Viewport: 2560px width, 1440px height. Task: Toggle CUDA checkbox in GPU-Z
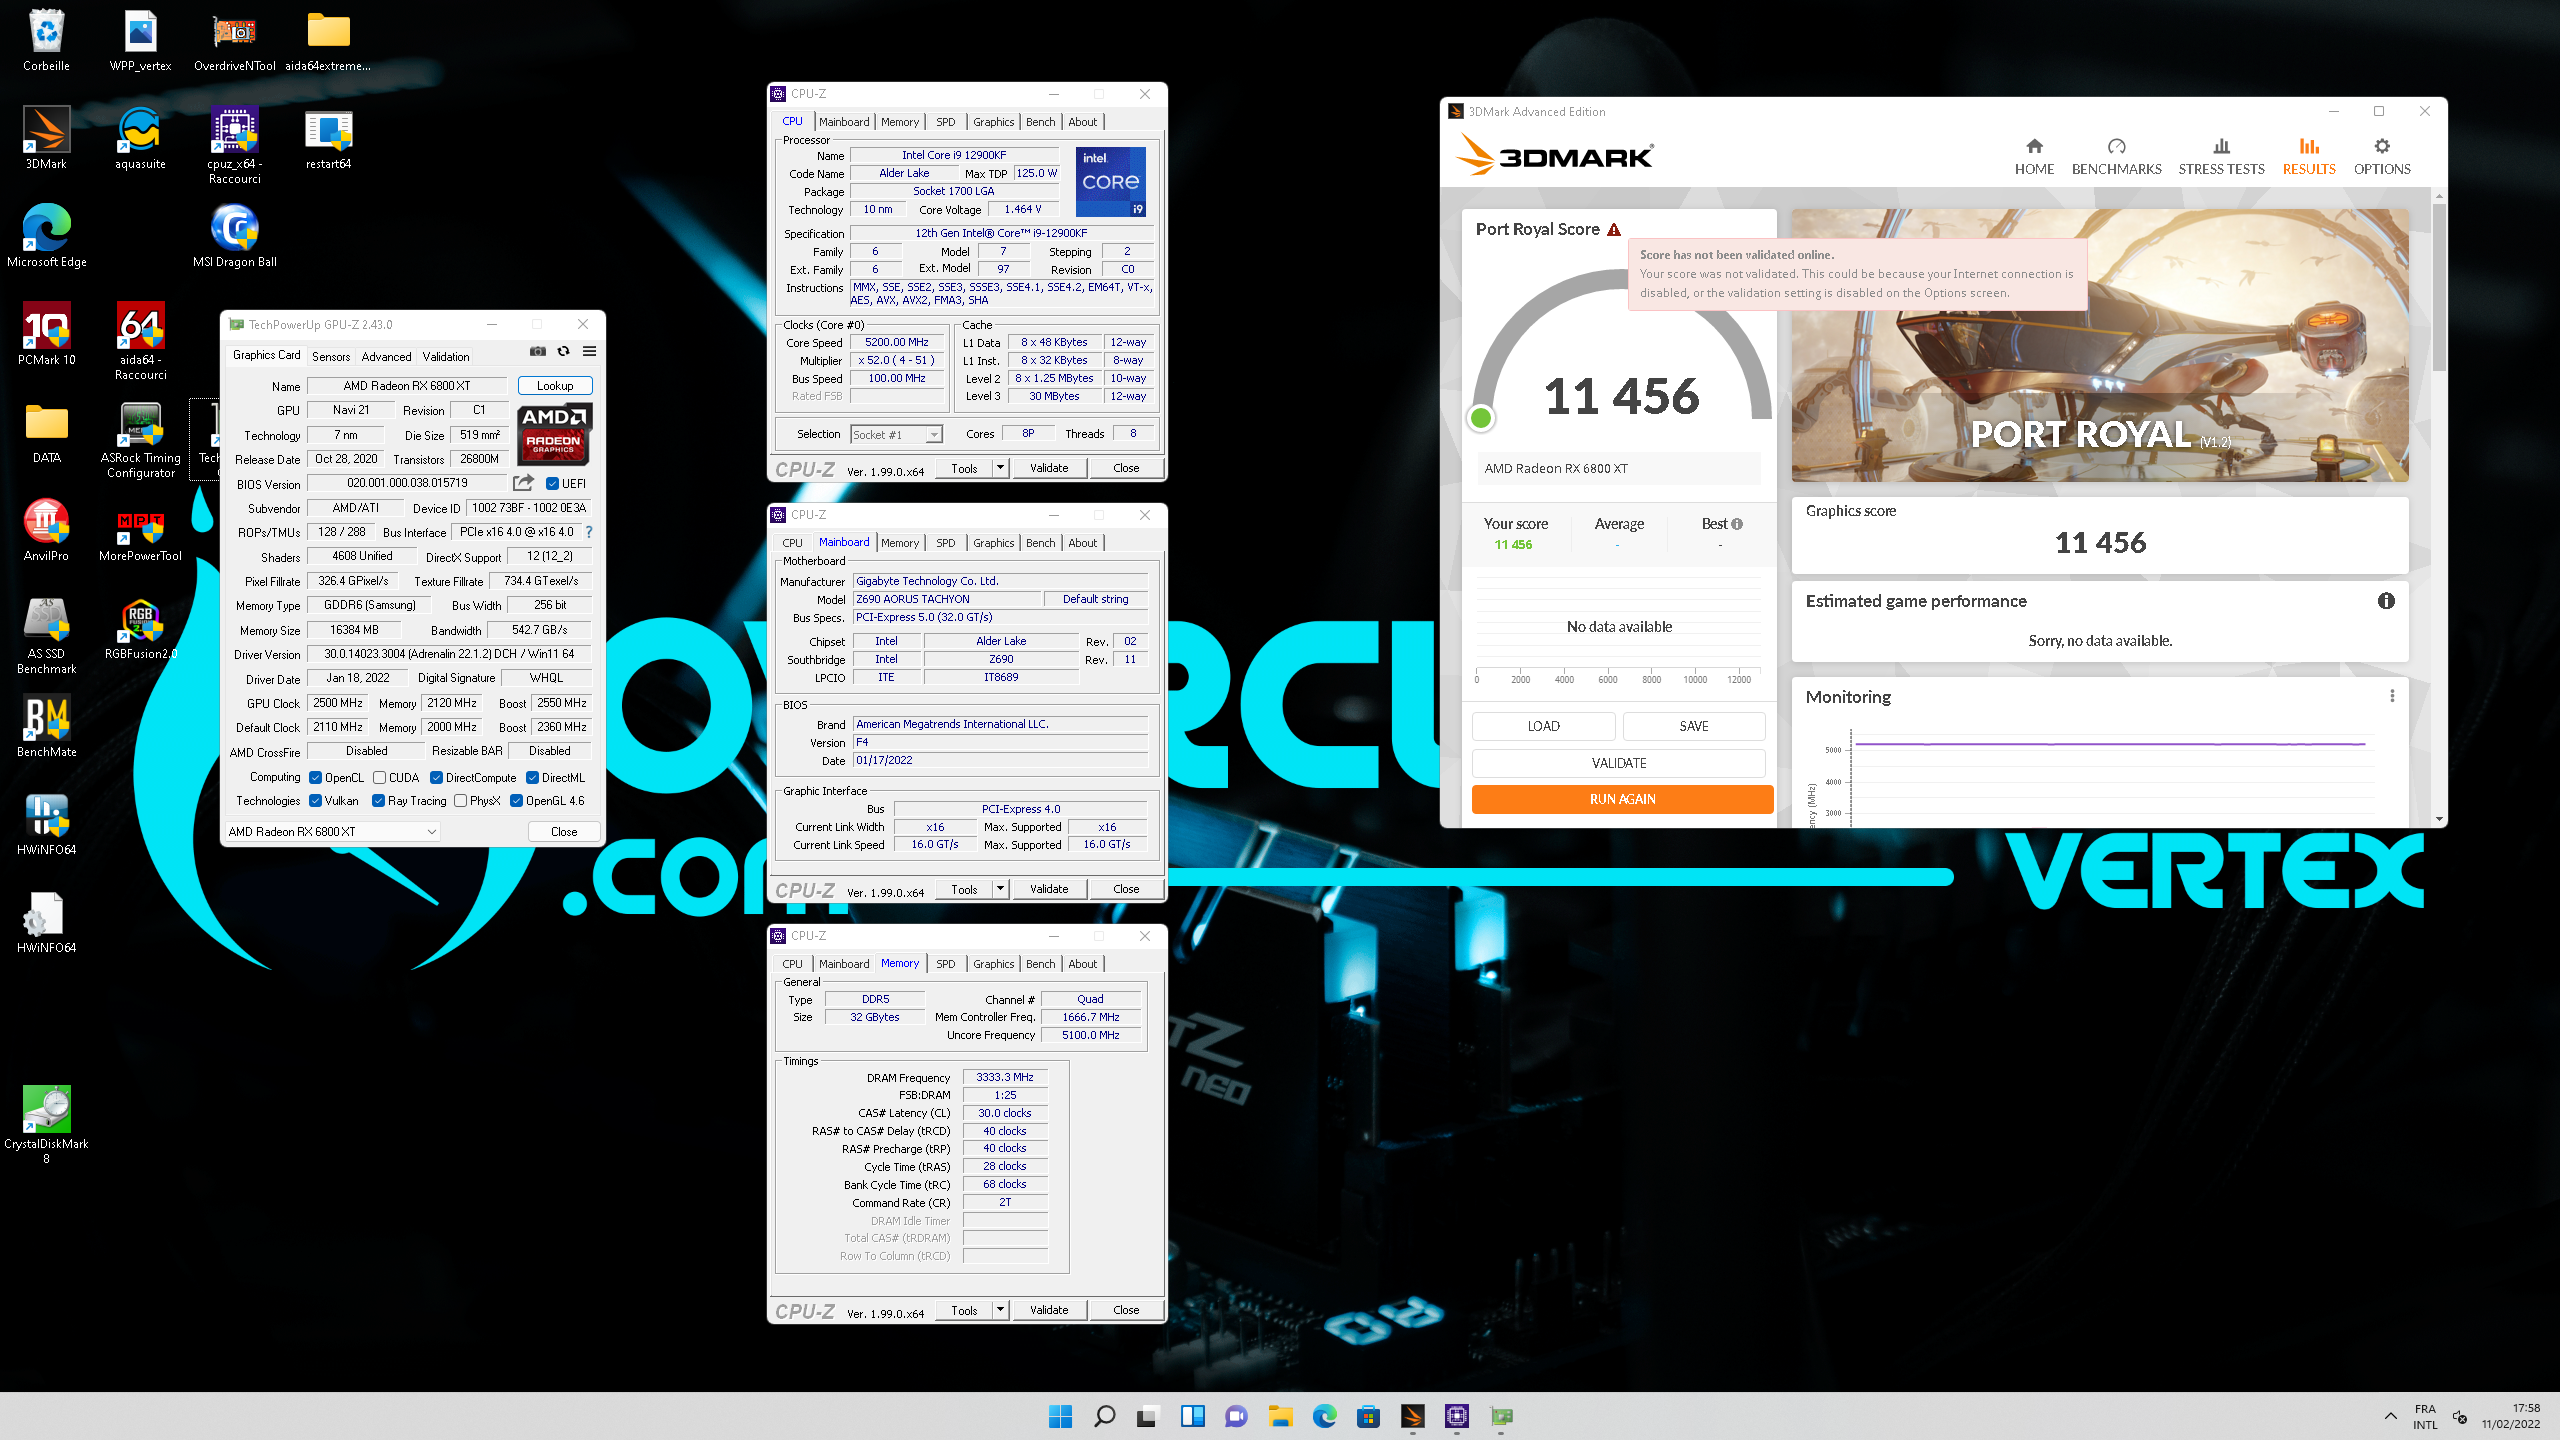pyautogui.click(x=379, y=778)
